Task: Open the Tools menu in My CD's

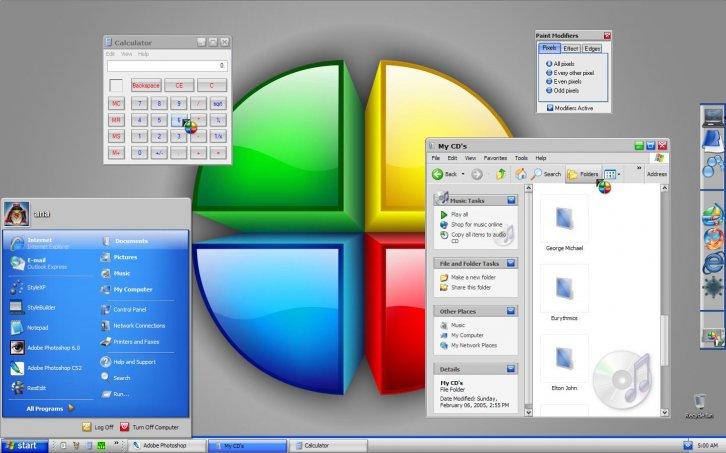Action: (x=521, y=158)
